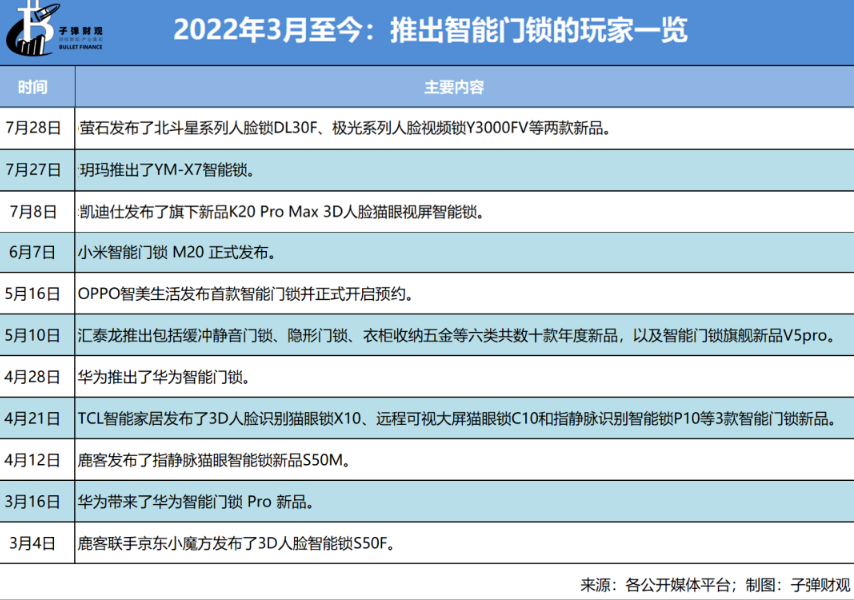Click the 7月28日 date cell

click(33, 128)
